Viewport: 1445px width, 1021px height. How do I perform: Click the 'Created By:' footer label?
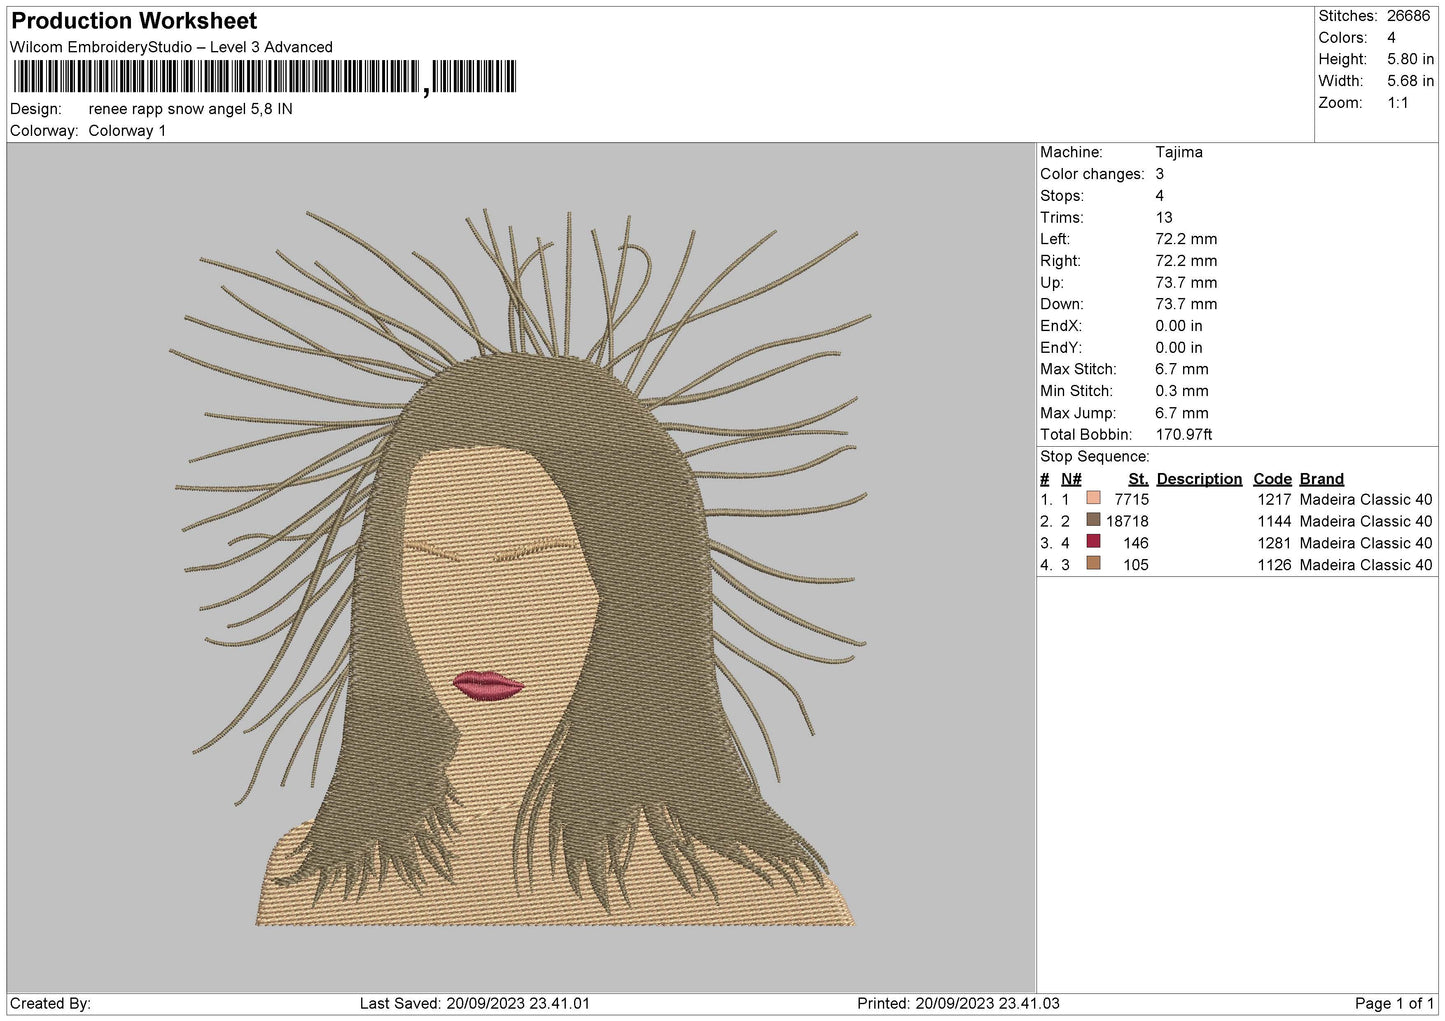pyautogui.click(x=50, y=1004)
